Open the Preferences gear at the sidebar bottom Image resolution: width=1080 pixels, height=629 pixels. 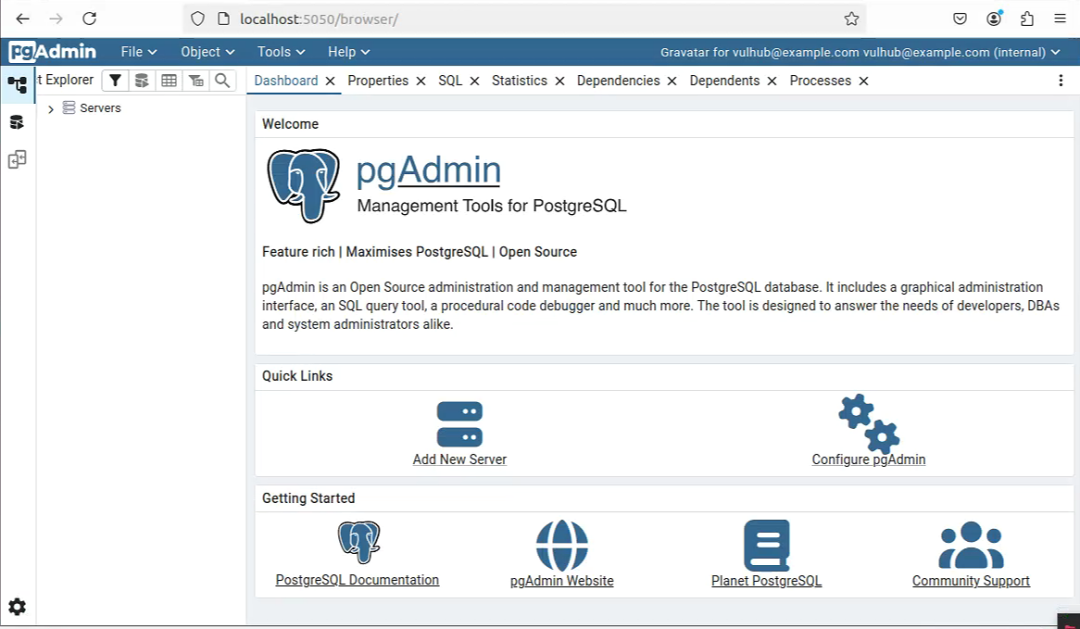tap(17, 606)
